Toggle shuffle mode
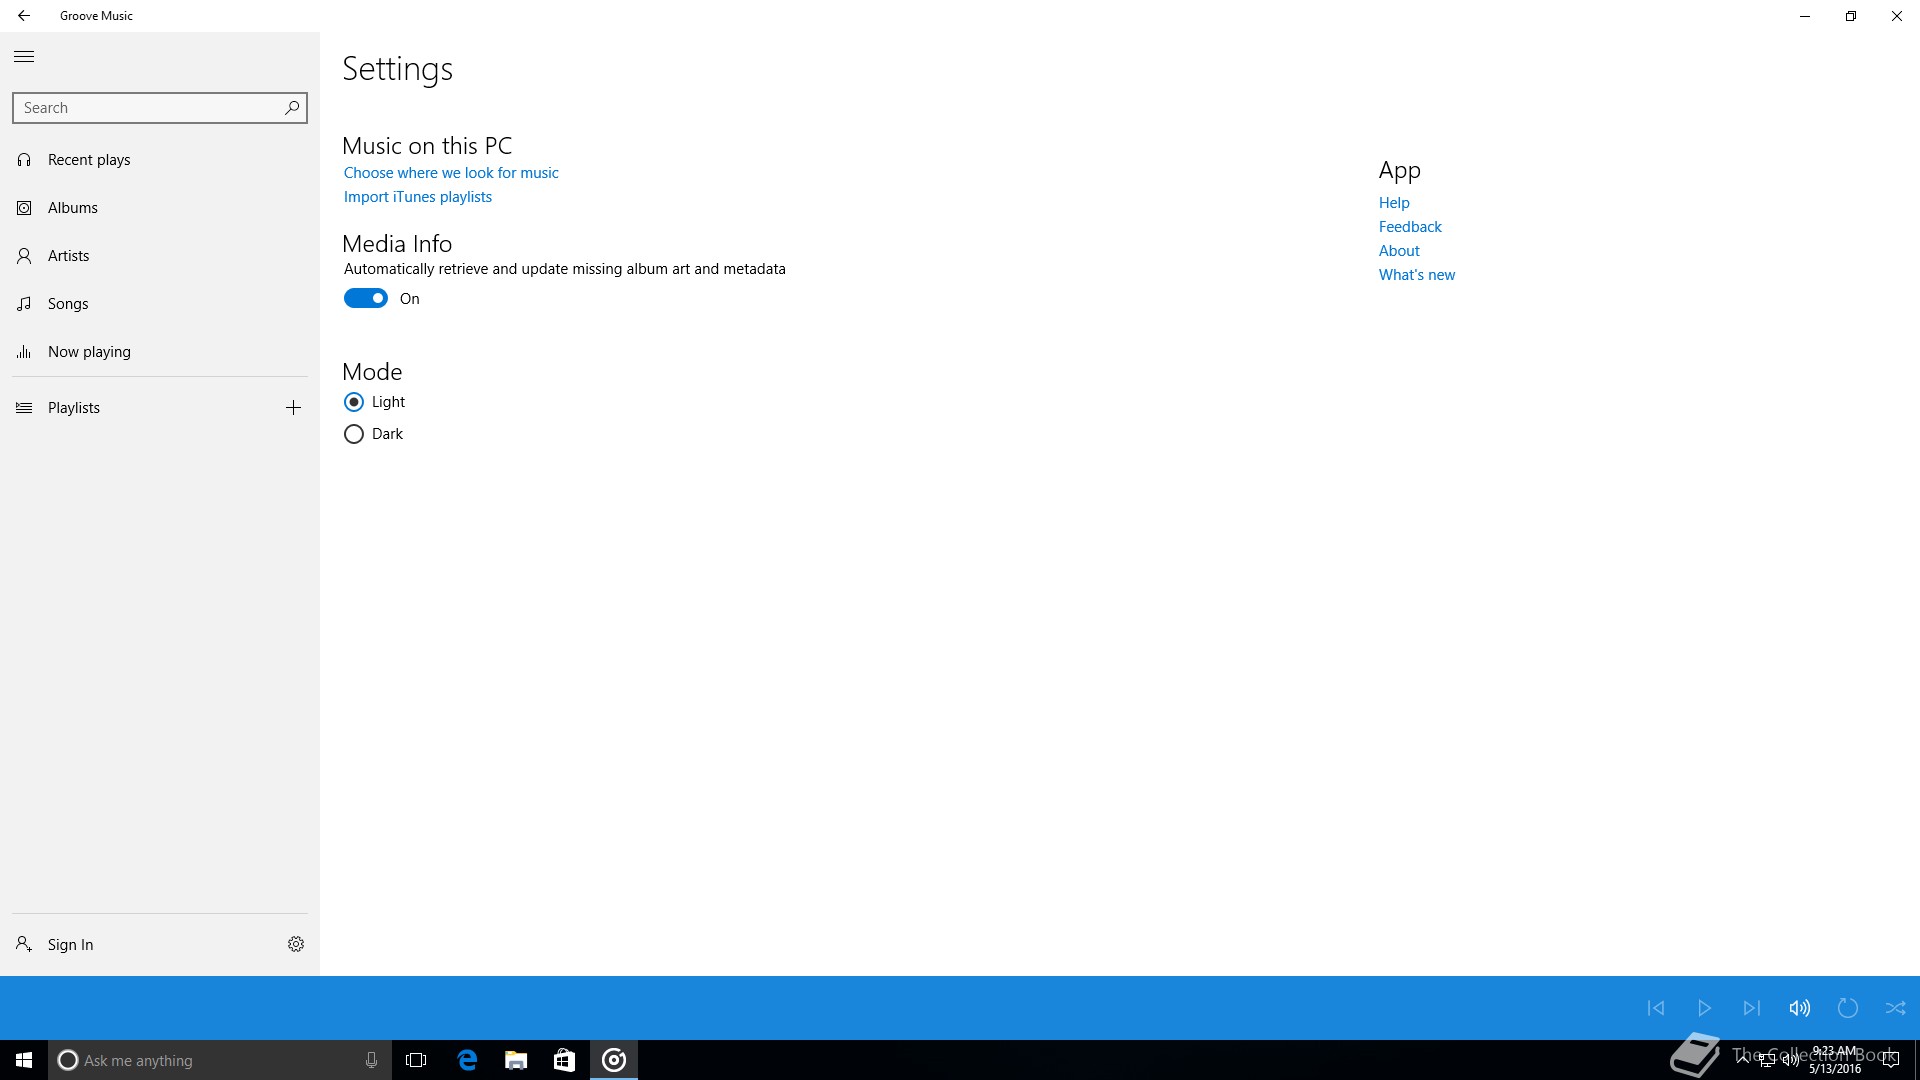Image resolution: width=1920 pixels, height=1080 pixels. 1895,1008
